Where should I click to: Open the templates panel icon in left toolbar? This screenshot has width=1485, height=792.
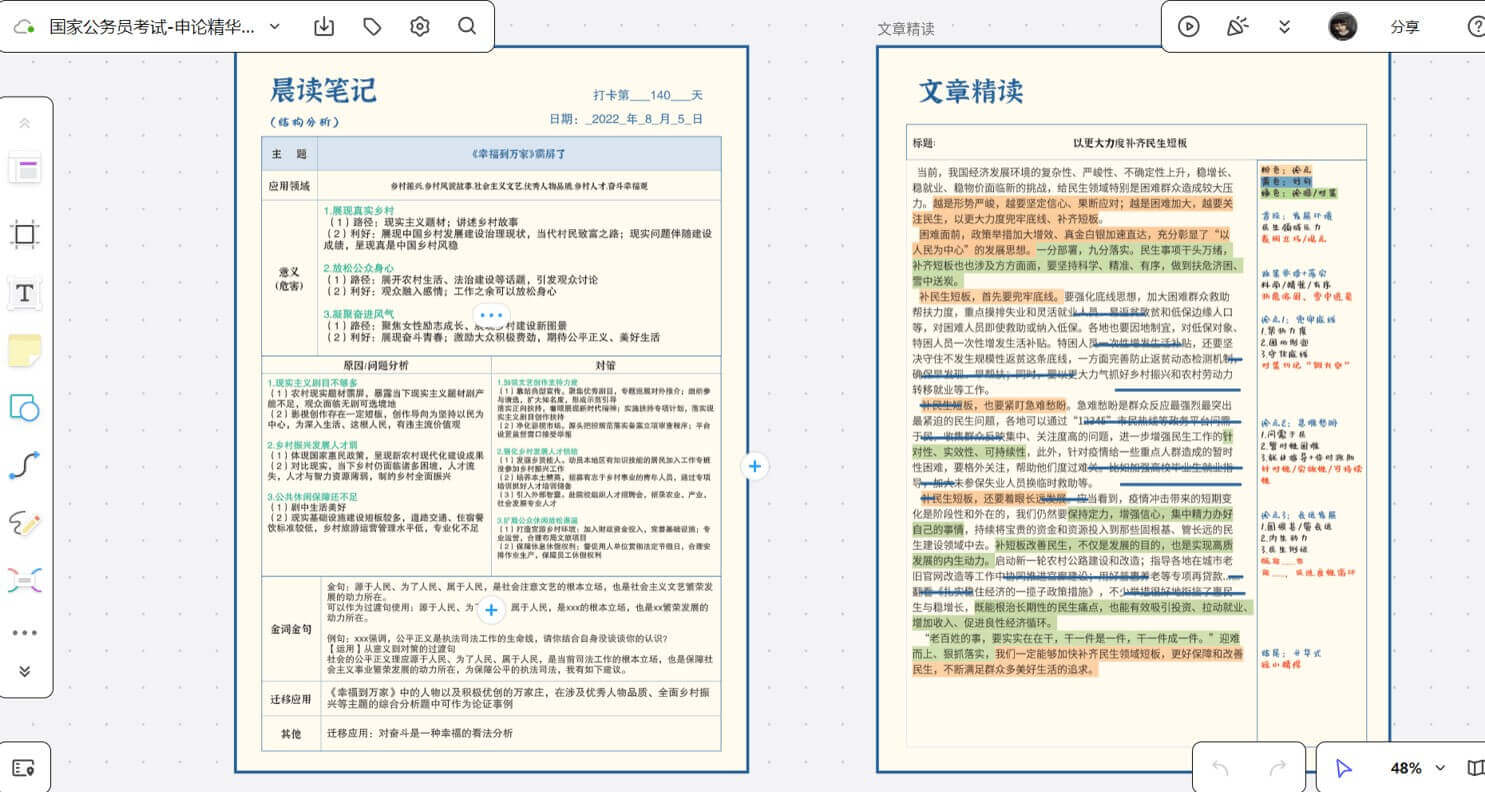tap(25, 169)
